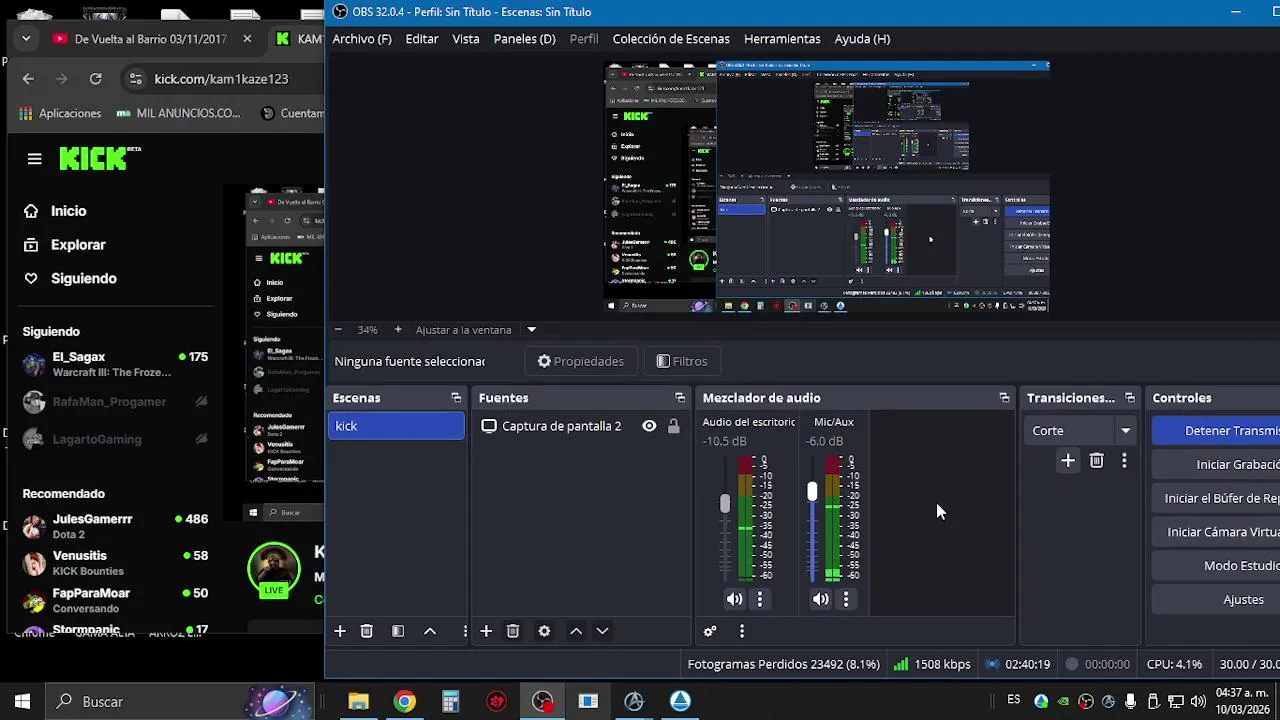
Task: Reload the kick.com page in browser
Action: [x=95, y=78]
